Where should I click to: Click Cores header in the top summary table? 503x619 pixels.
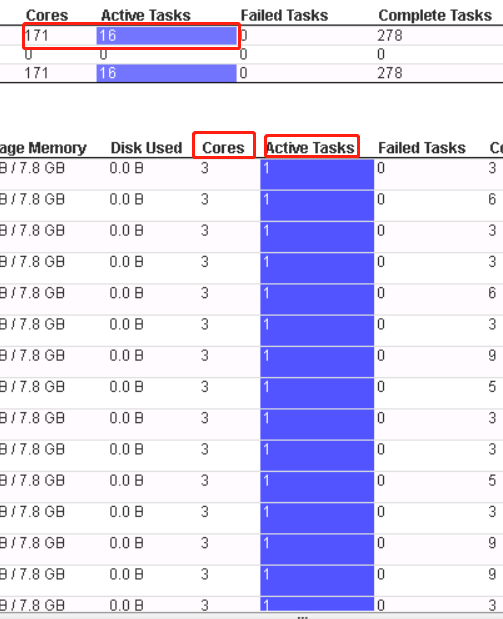pyautogui.click(x=47, y=16)
